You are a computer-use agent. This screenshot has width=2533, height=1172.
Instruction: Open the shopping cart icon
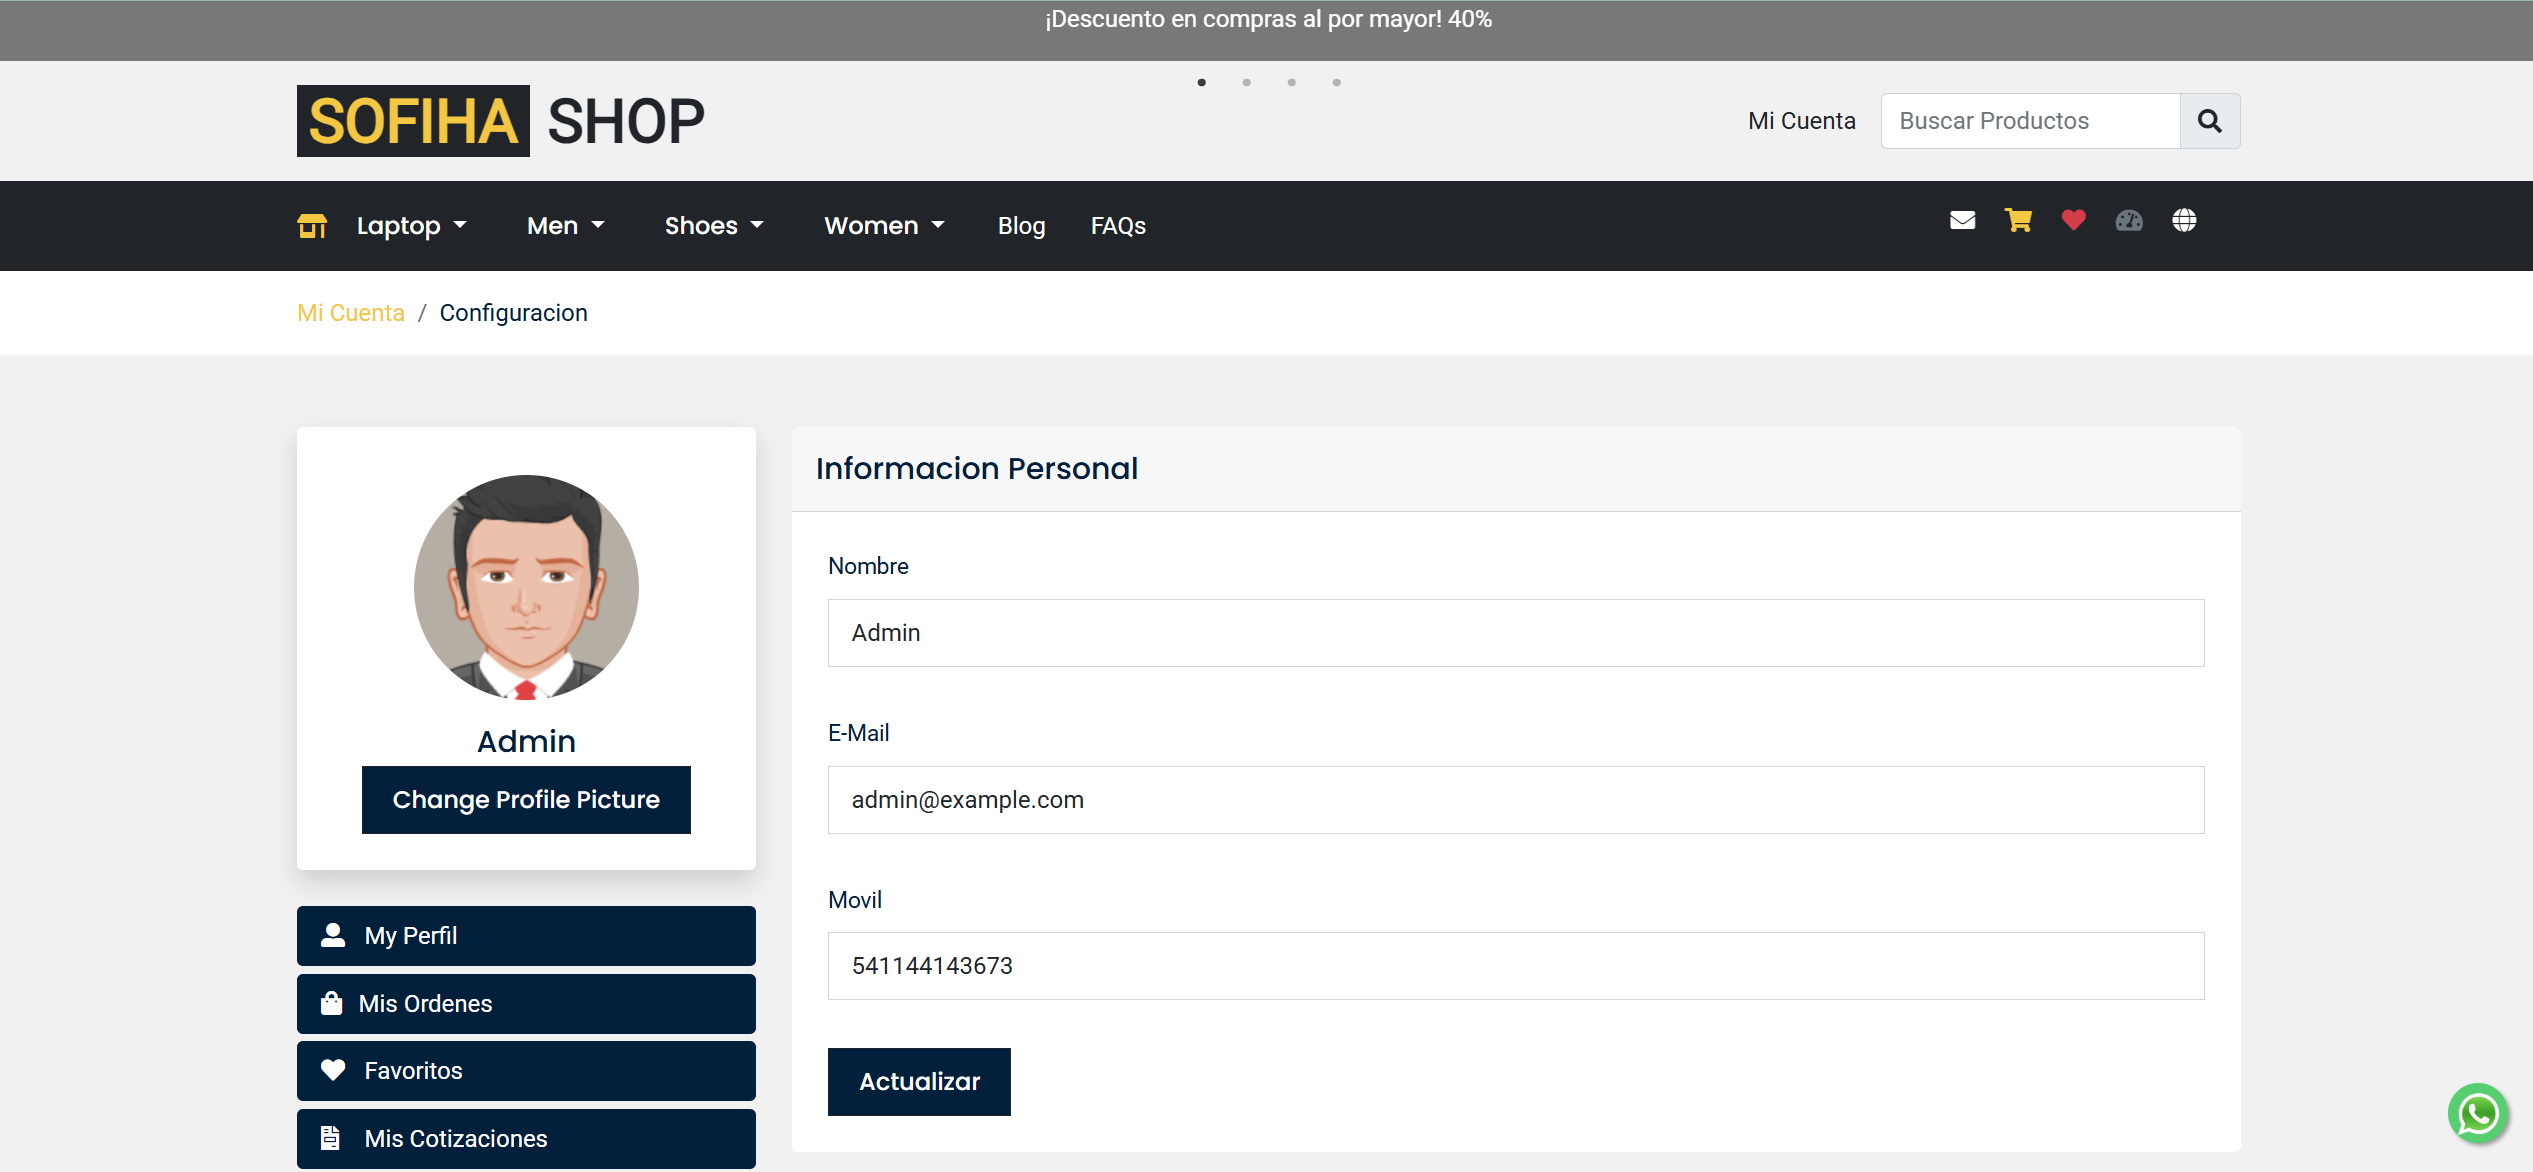click(x=2018, y=221)
